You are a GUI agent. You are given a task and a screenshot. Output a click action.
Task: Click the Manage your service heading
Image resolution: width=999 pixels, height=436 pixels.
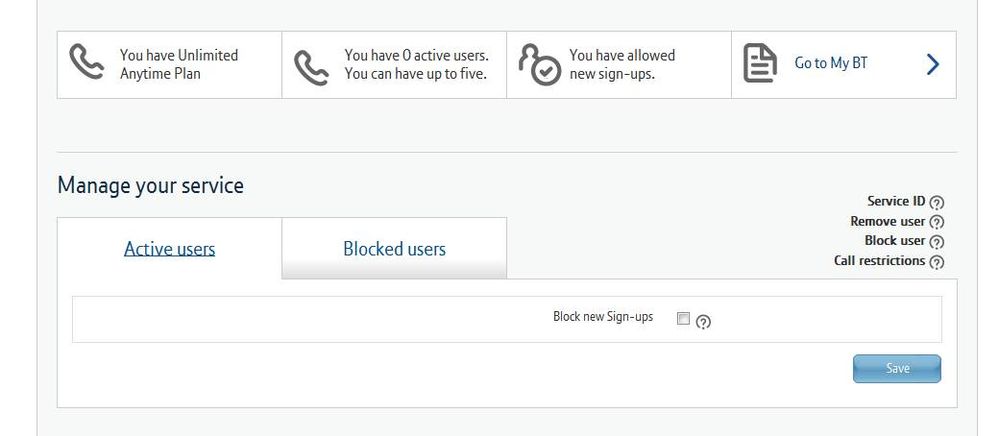point(150,185)
